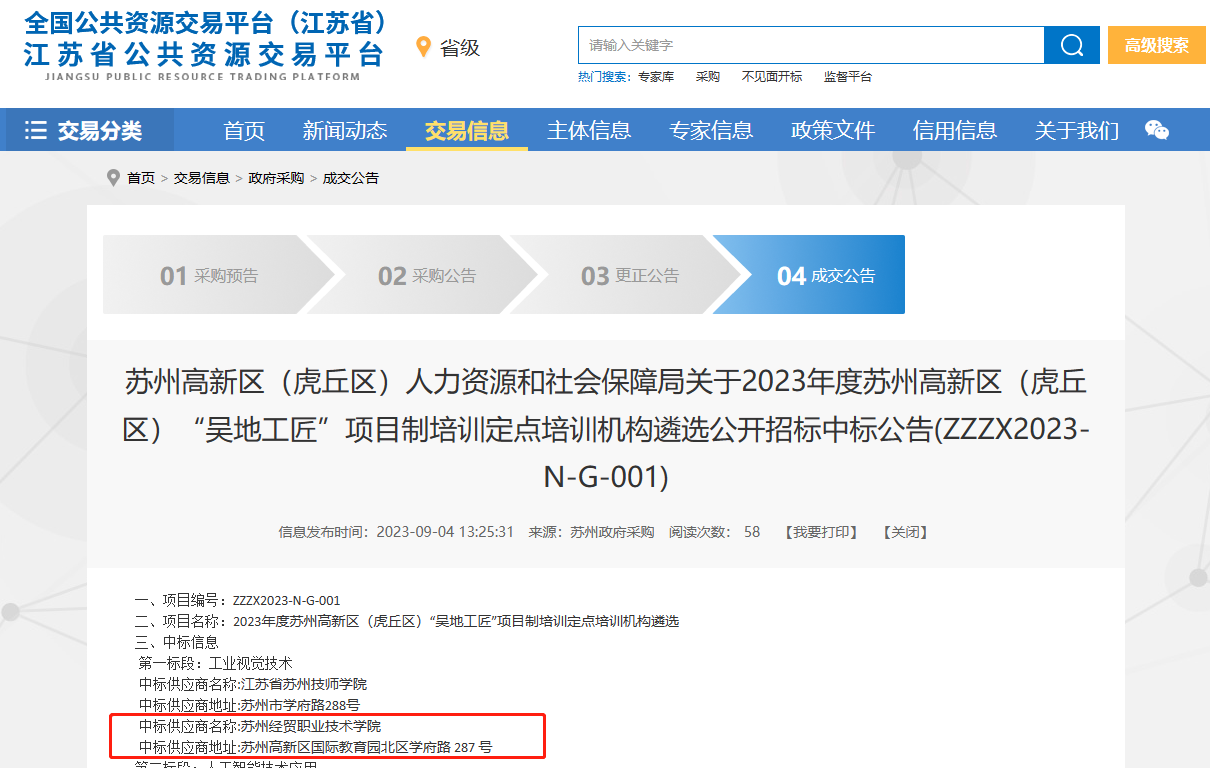Click the 采购 hot search link
The image size is (1210, 768).
pyautogui.click(x=708, y=77)
